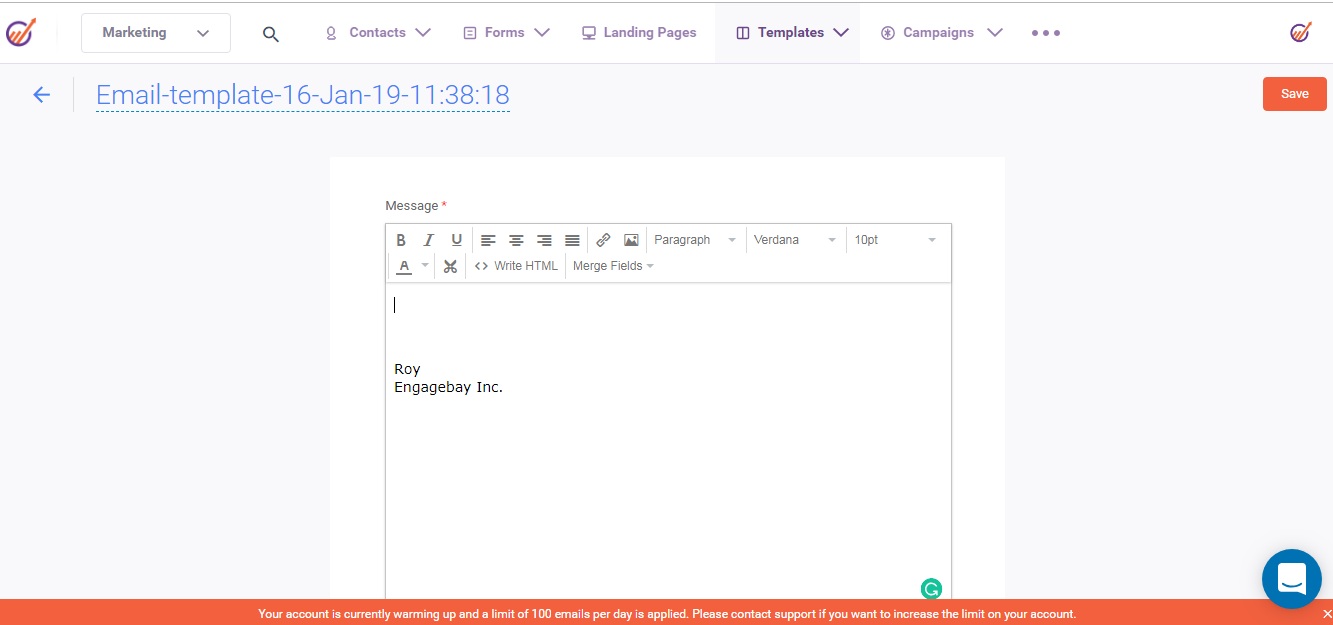The width and height of the screenshot is (1333, 625).
Task: Go back using the left arrow
Action: click(41, 95)
